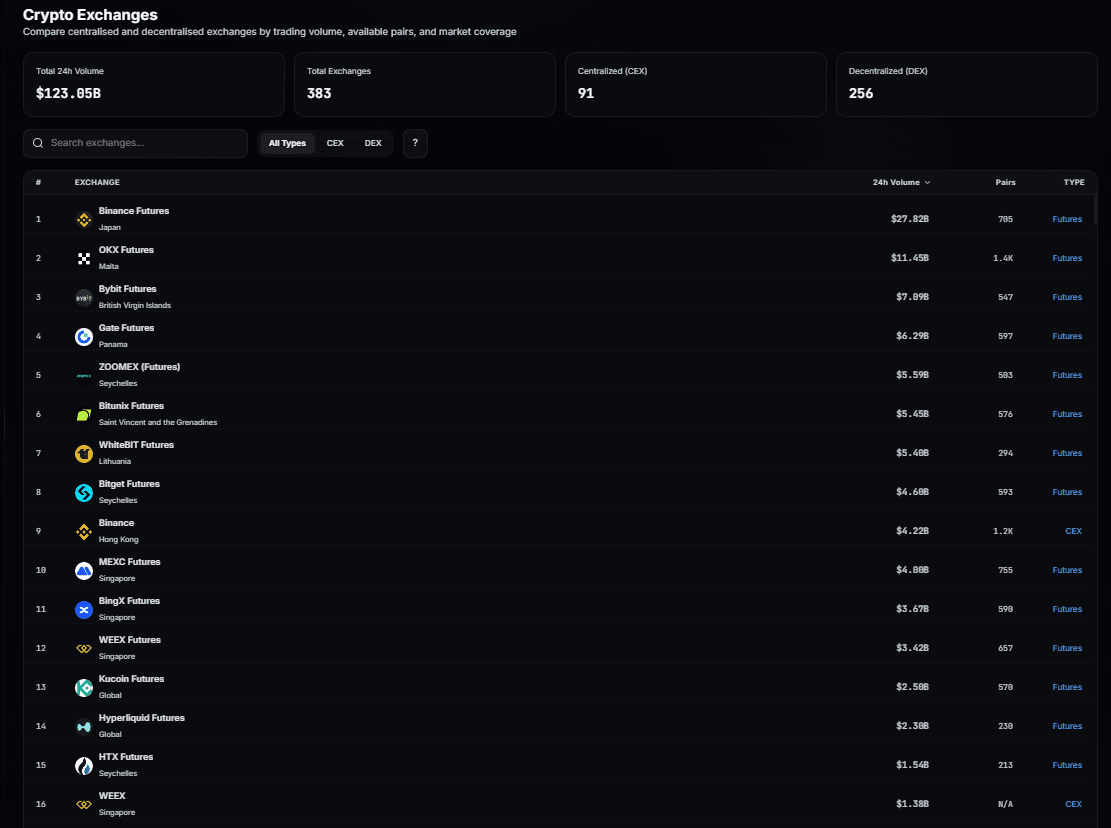Screen dimensions: 1111x828
Task: Click the 'Lithuania' location text
Action: 115,461
